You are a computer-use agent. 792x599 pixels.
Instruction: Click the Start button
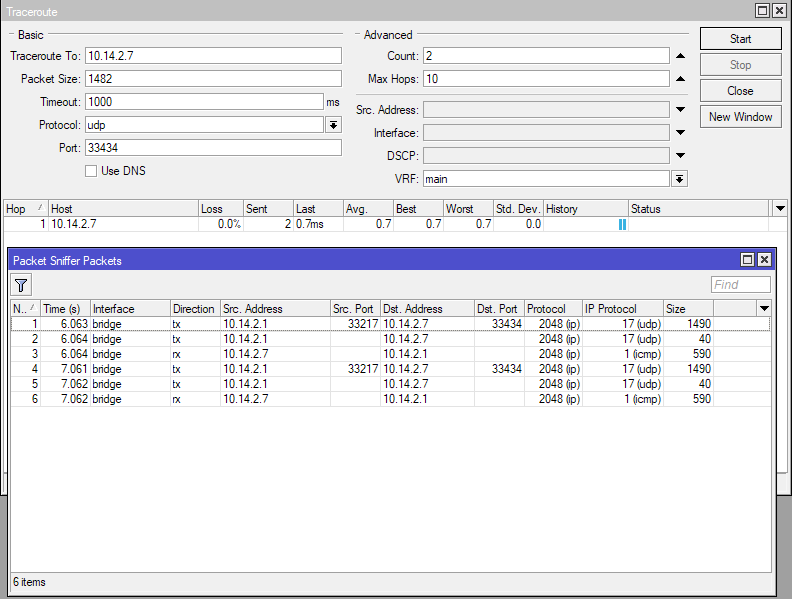[740, 39]
